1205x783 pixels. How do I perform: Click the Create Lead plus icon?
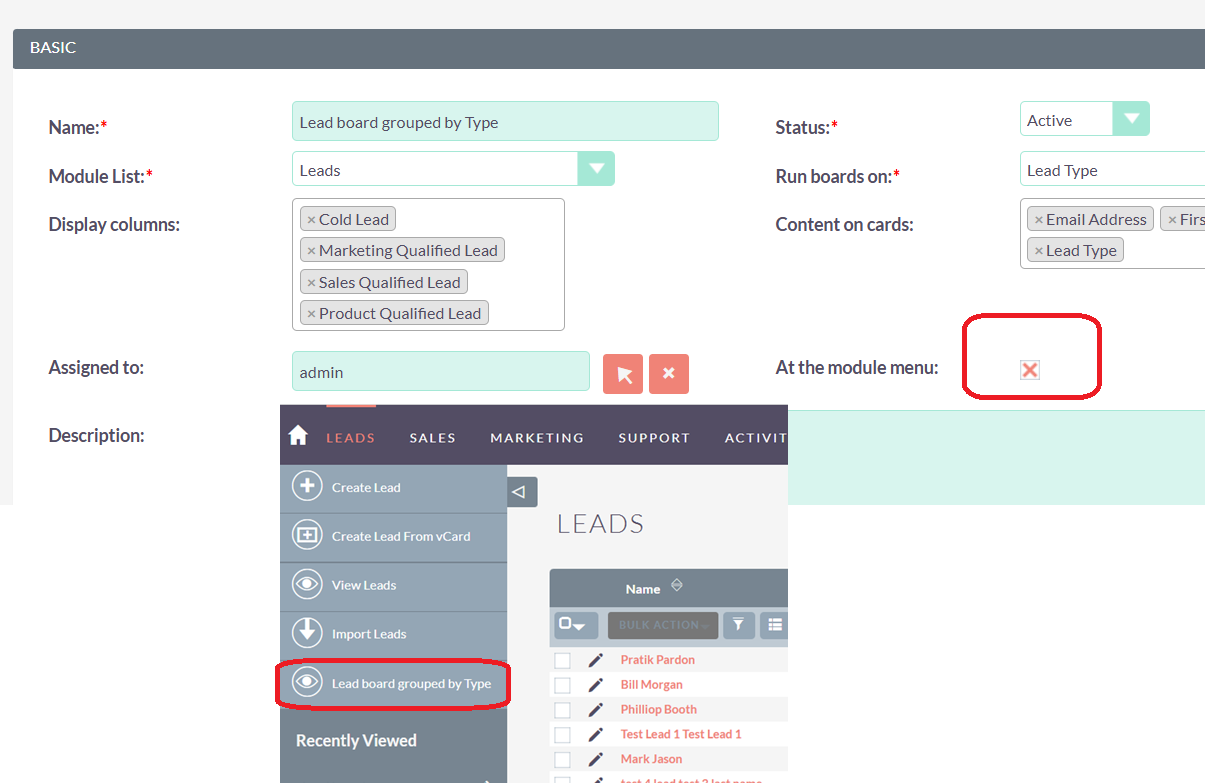[x=307, y=486]
